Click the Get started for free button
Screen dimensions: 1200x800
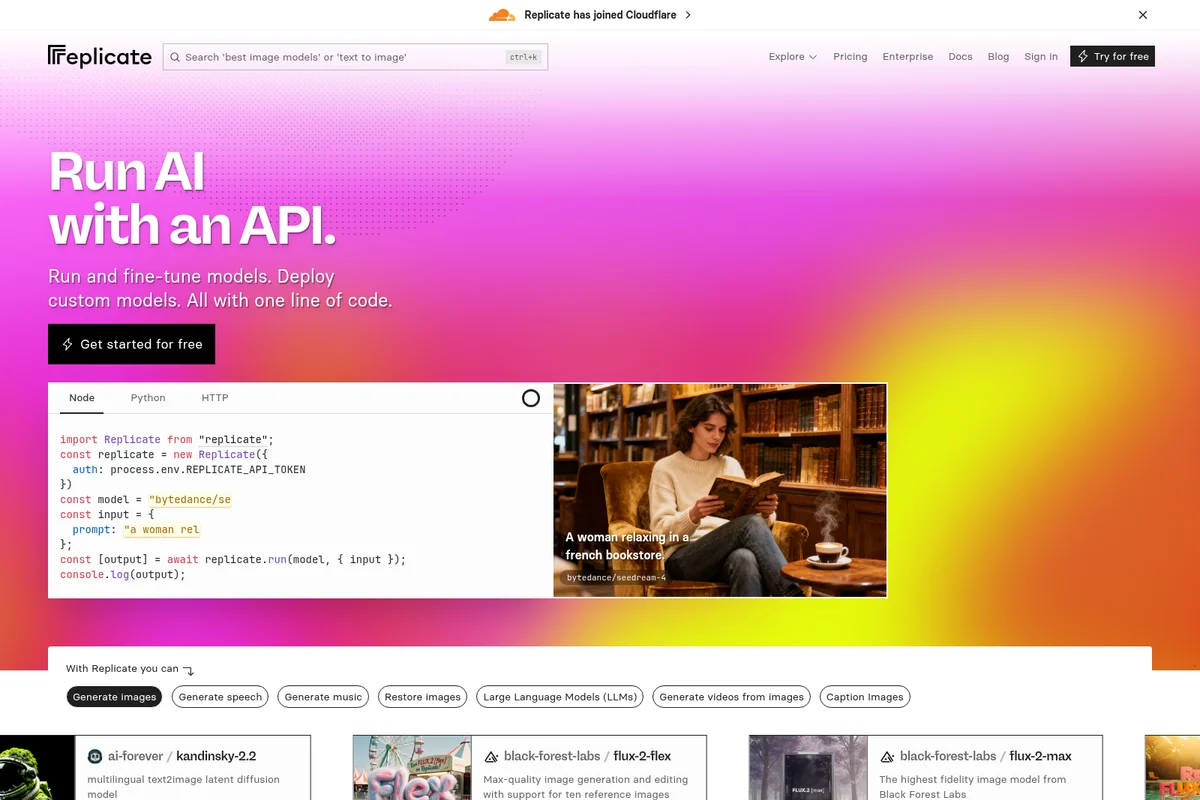[x=131, y=344]
